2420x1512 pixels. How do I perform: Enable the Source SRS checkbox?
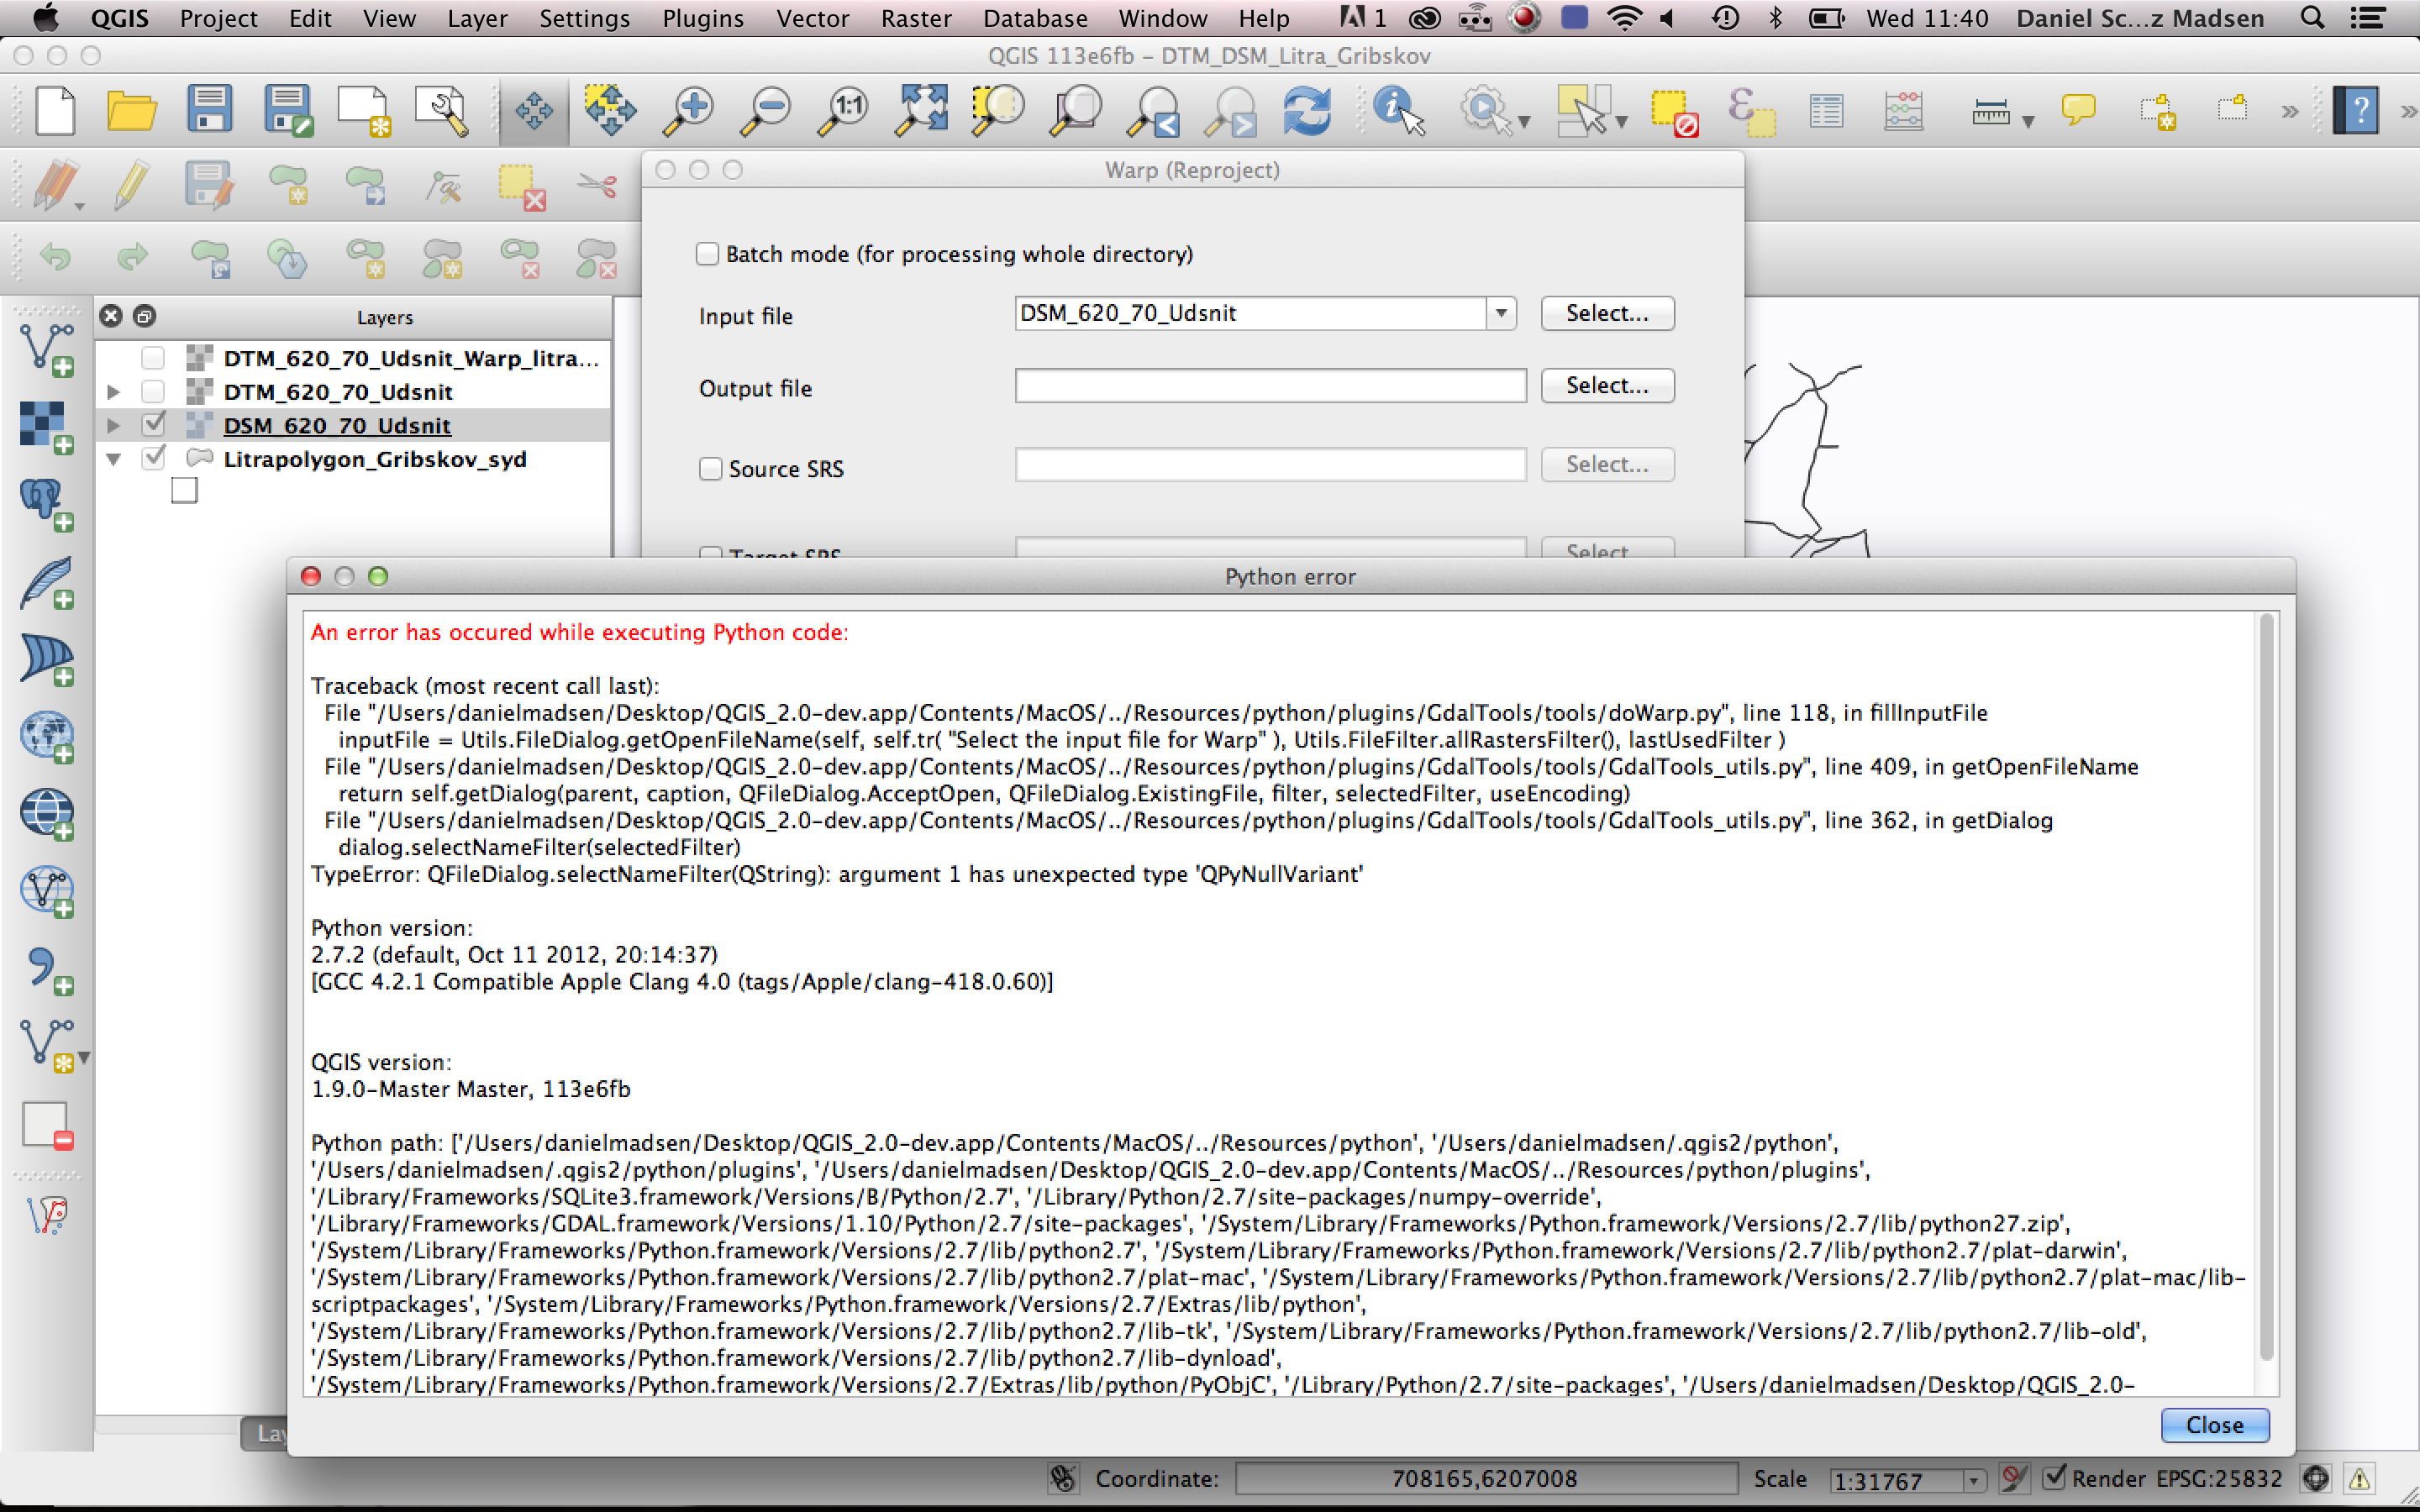710,468
